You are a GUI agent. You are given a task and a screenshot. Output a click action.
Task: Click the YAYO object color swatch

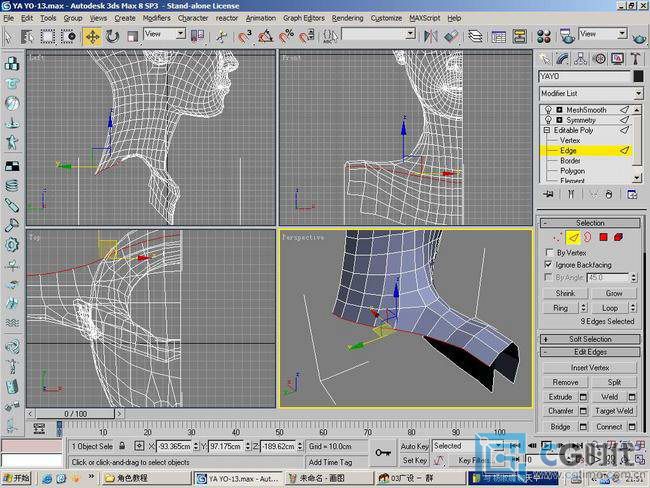(638, 76)
